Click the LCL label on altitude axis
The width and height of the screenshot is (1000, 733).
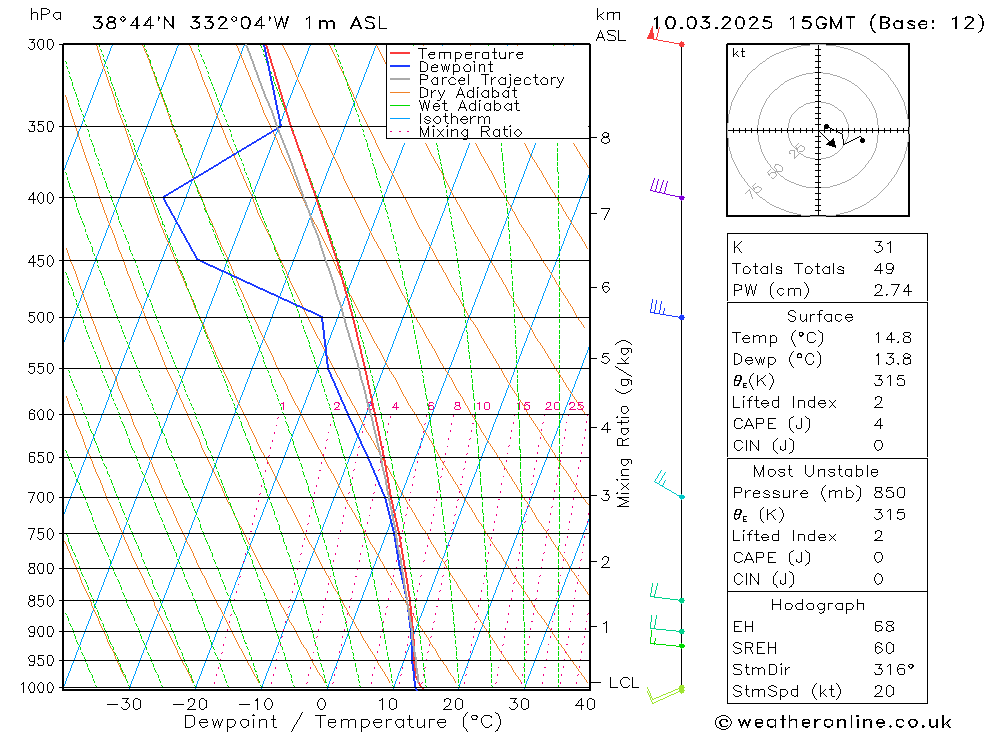point(623,683)
